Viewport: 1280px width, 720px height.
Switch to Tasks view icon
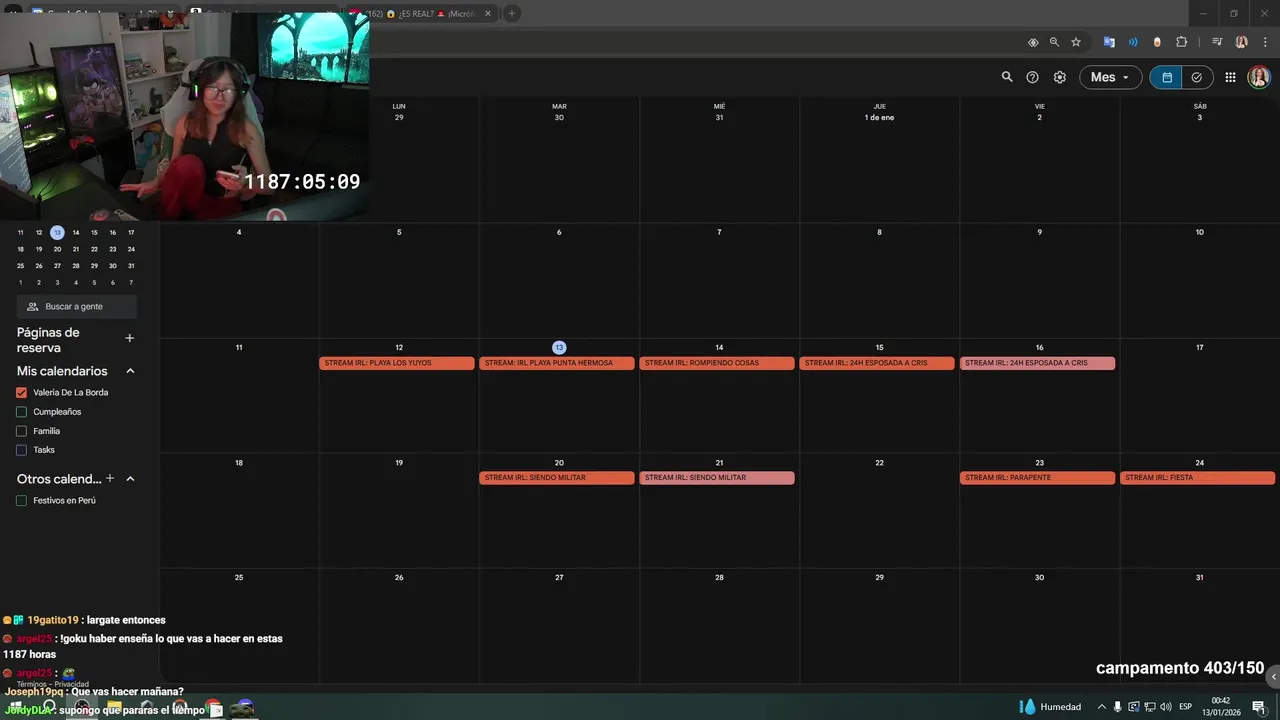(x=1197, y=77)
